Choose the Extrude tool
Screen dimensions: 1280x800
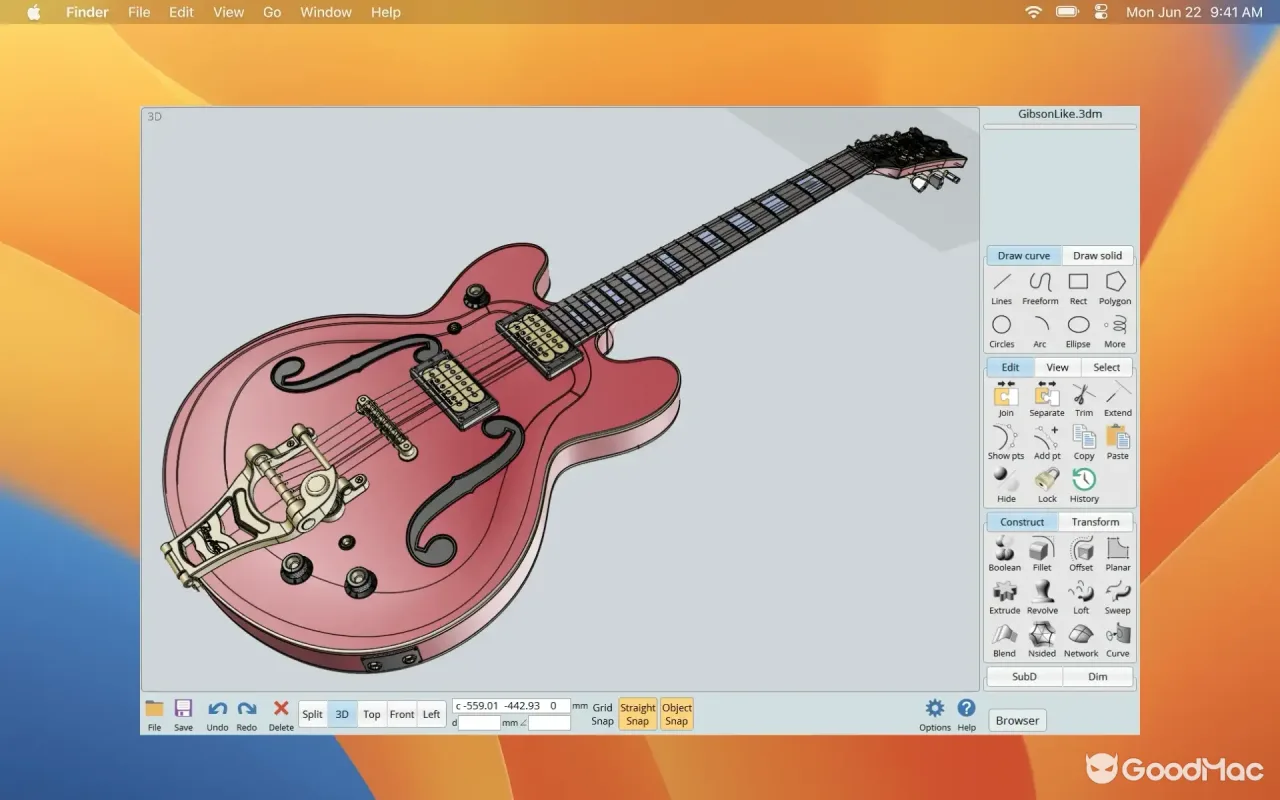tap(1004, 597)
